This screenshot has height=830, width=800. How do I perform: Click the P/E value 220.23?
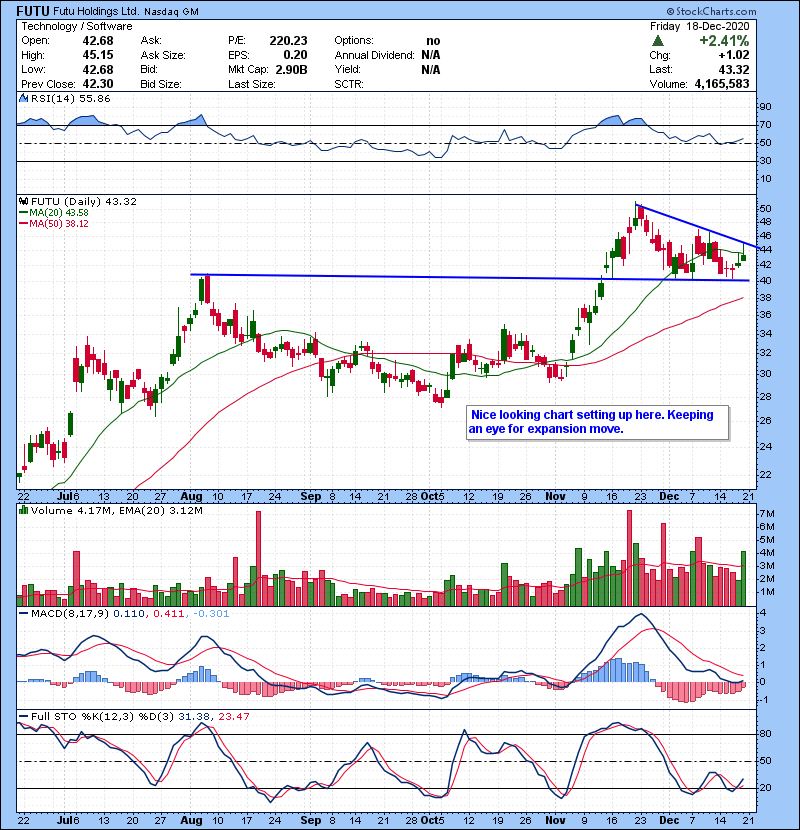tap(288, 41)
